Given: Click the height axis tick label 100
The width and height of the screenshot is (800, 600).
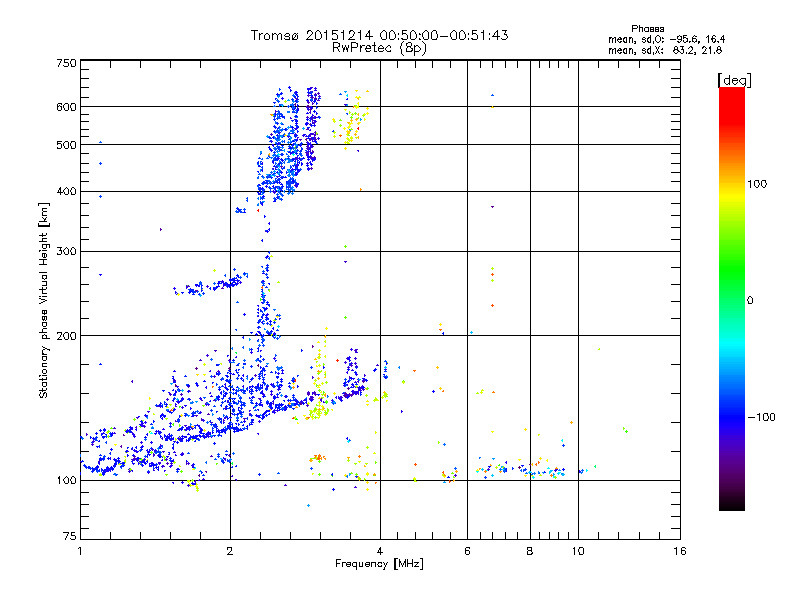Looking at the screenshot, I should (x=66, y=480).
